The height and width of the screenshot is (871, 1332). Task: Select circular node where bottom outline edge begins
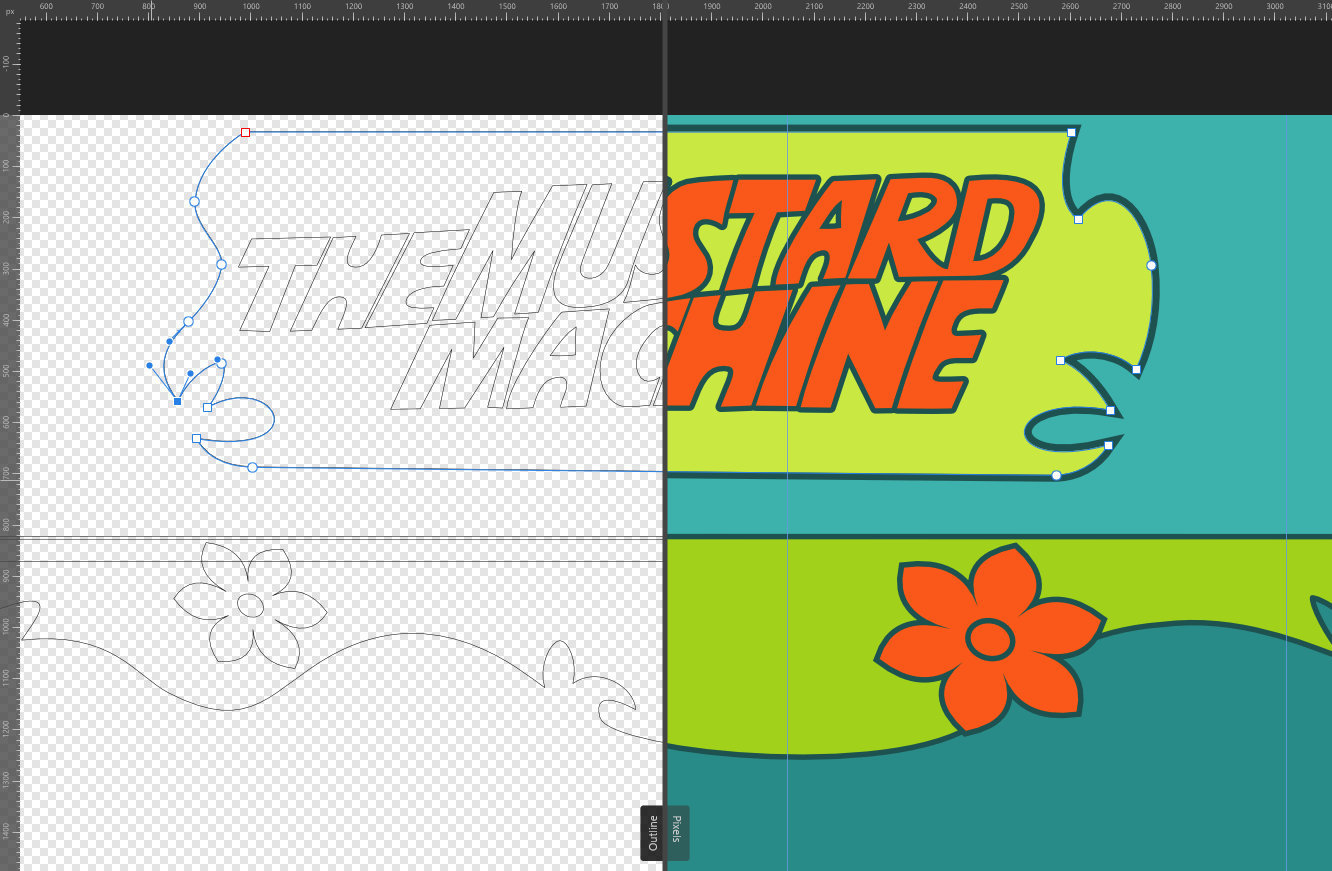(x=252, y=467)
